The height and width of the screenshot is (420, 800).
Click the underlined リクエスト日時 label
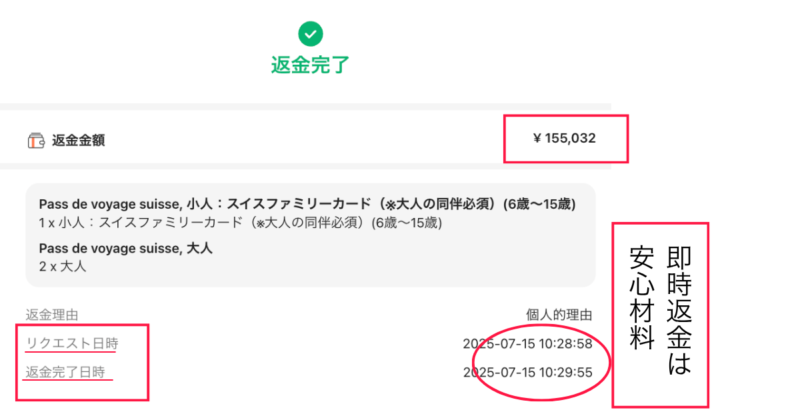pyautogui.click(x=72, y=344)
